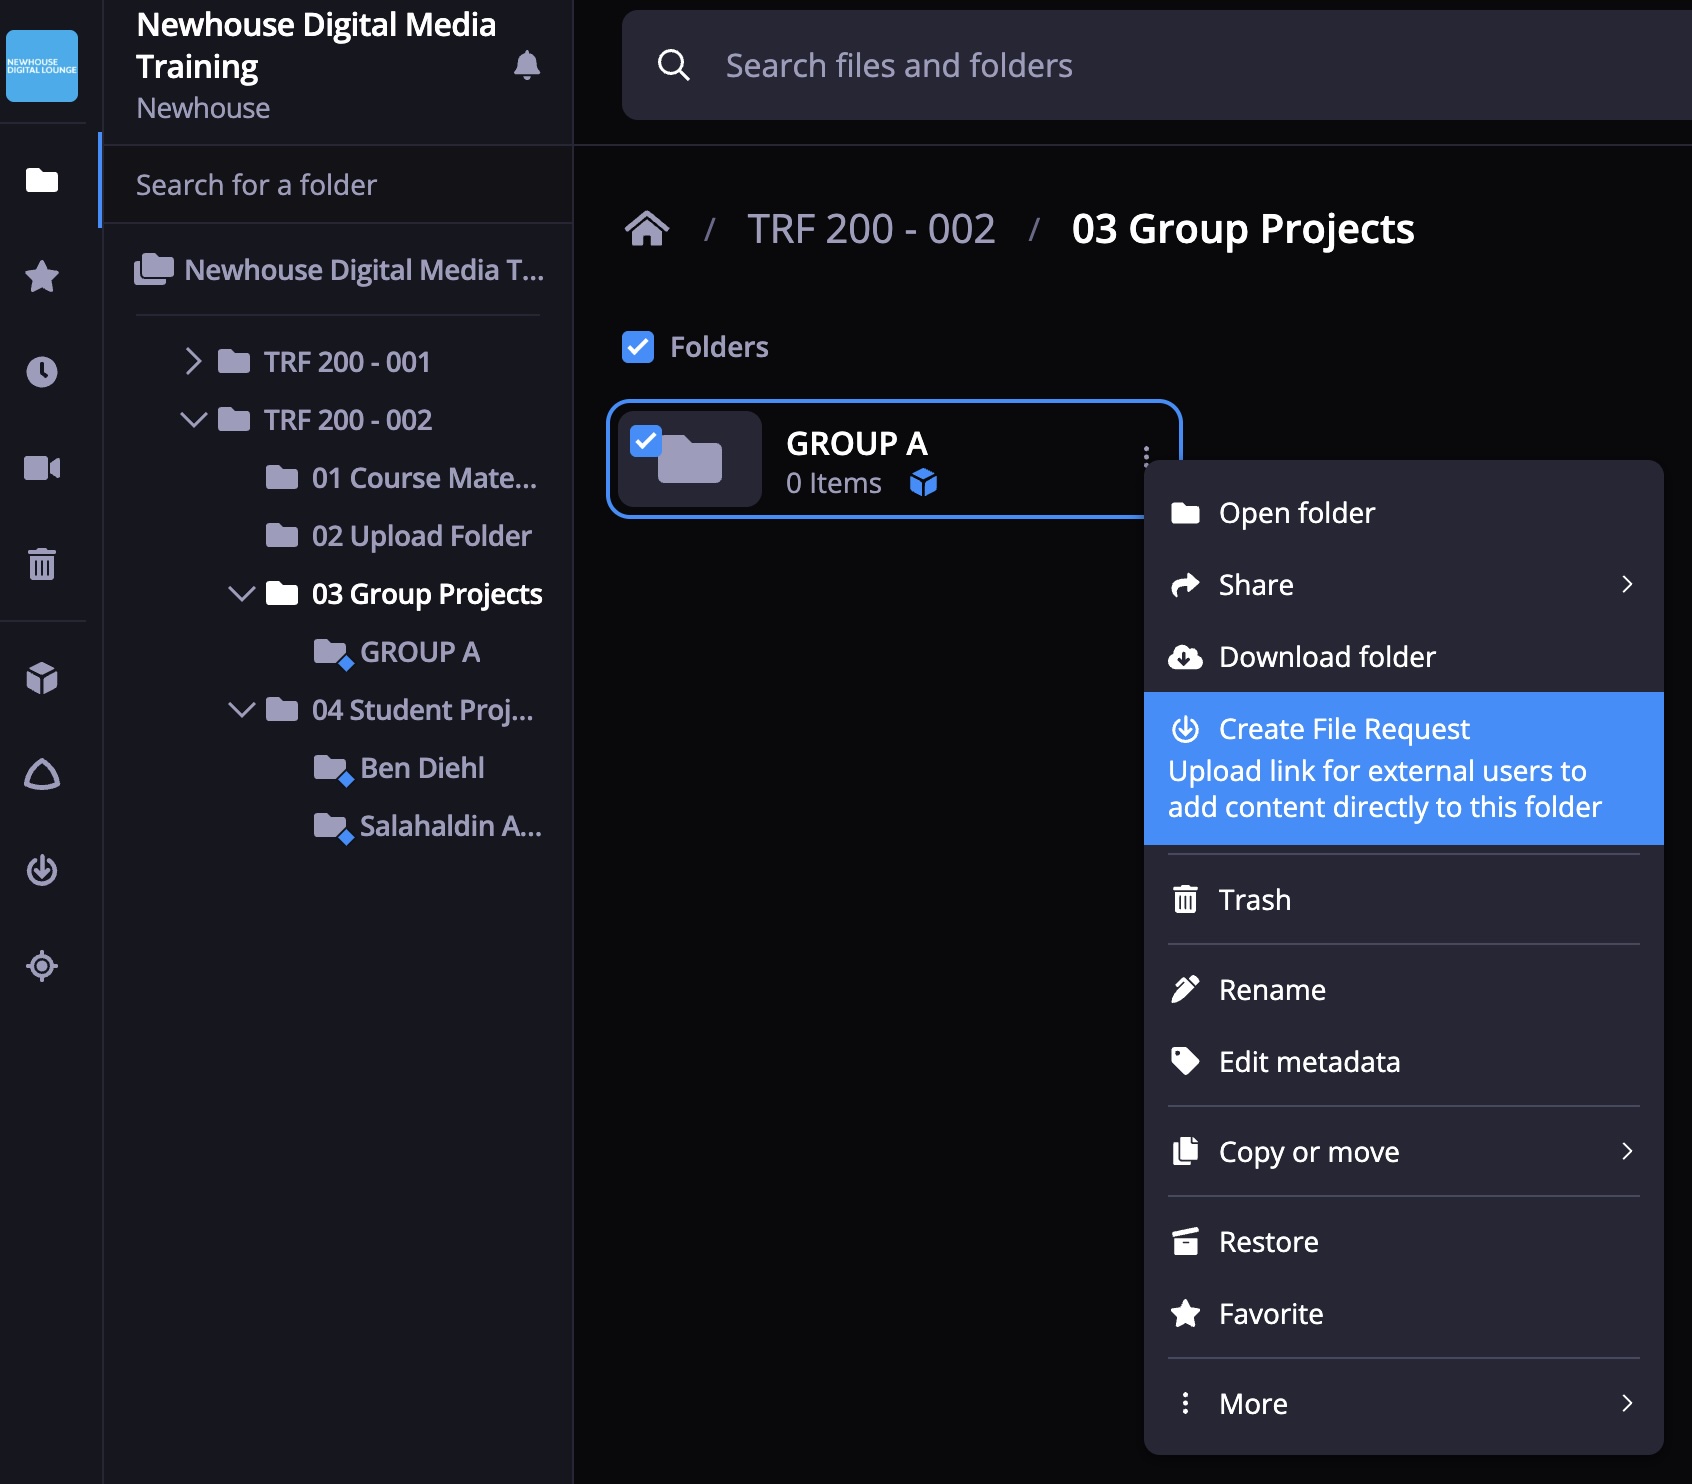Open the More menu entry
The image size is (1692, 1484).
pos(1404,1404)
